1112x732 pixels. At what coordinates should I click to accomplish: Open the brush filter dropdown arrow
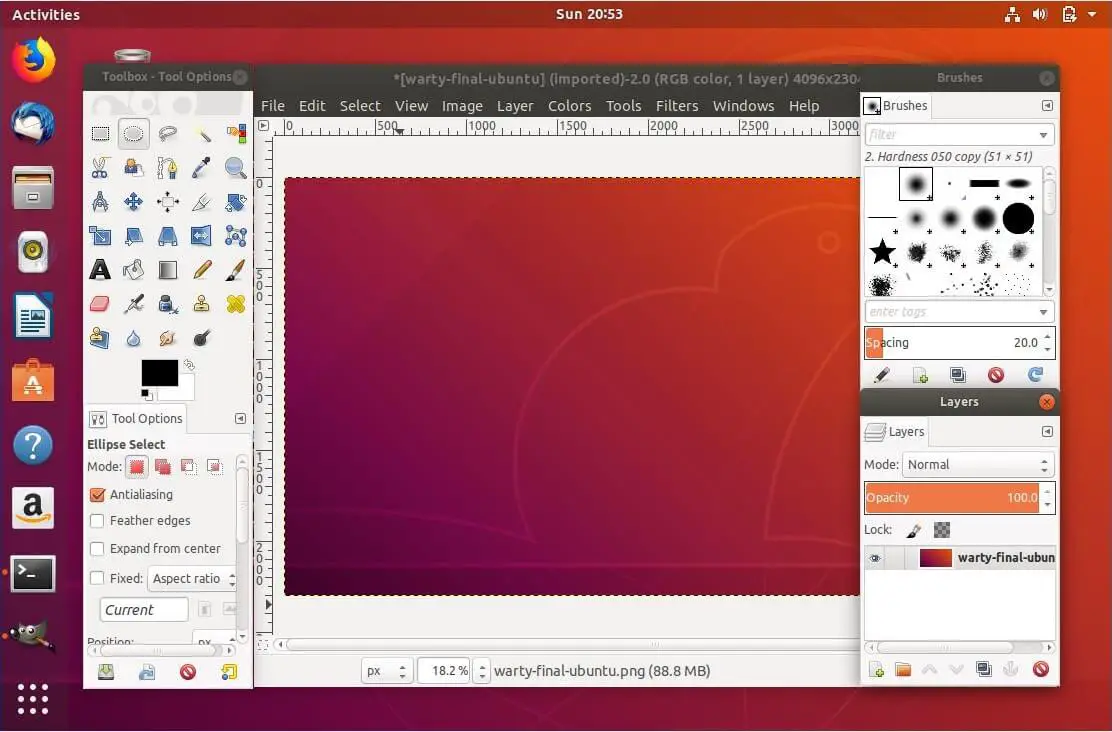1043,135
